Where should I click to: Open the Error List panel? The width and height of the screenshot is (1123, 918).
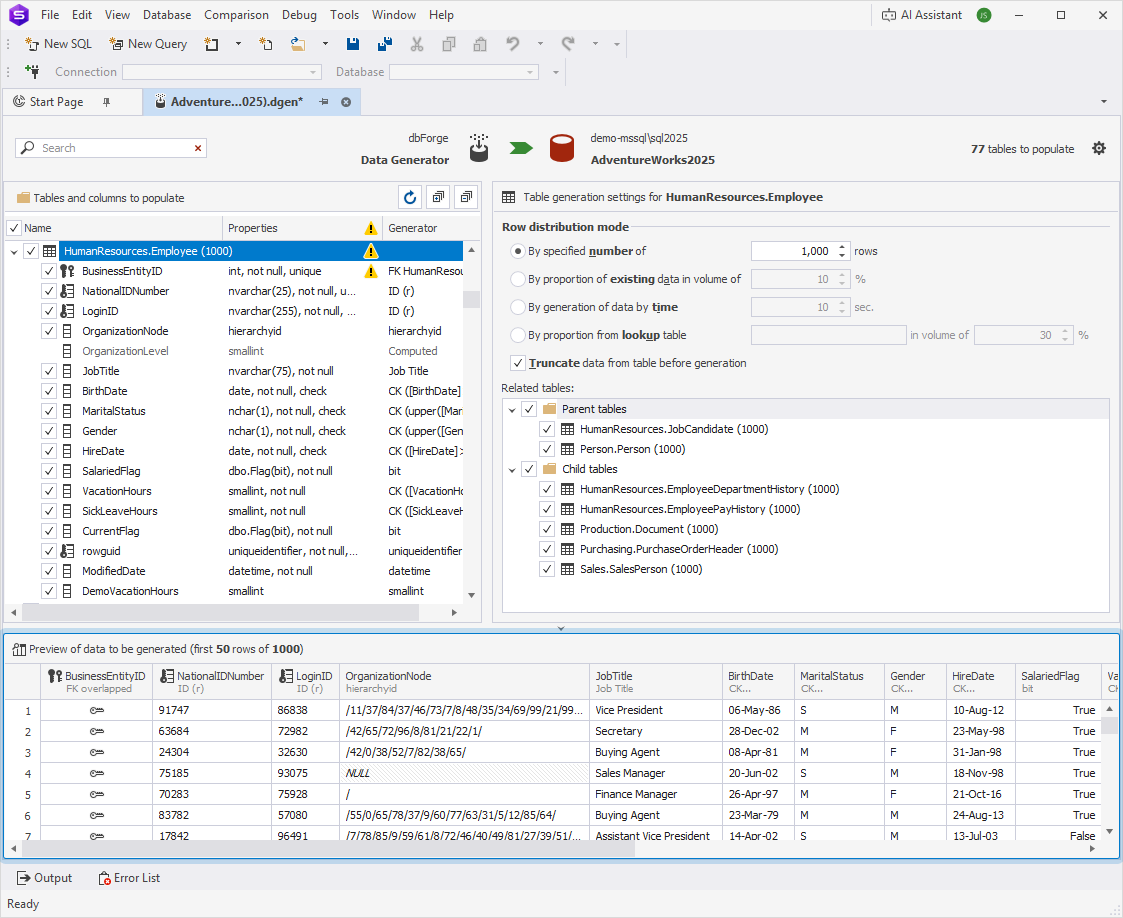[129, 878]
